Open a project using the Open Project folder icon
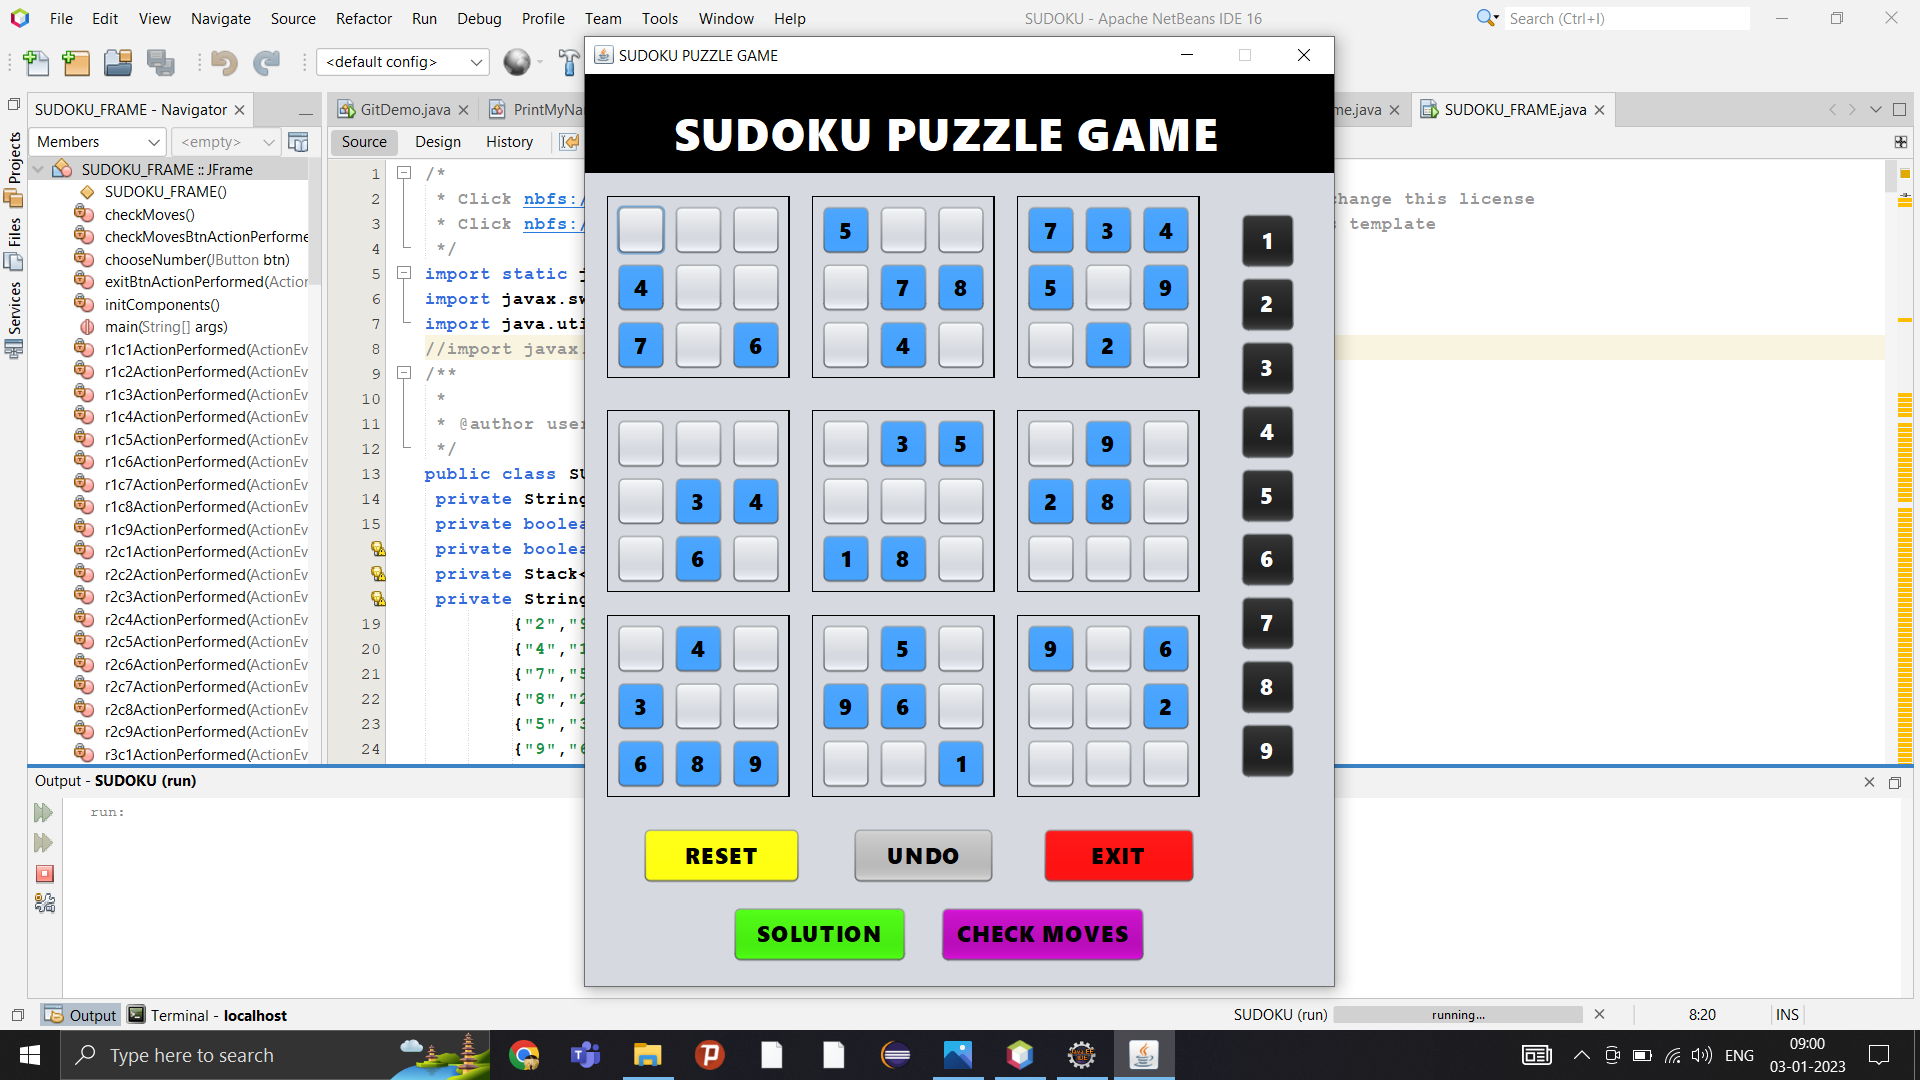Viewport: 1920px width, 1080px height. [117, 62]
